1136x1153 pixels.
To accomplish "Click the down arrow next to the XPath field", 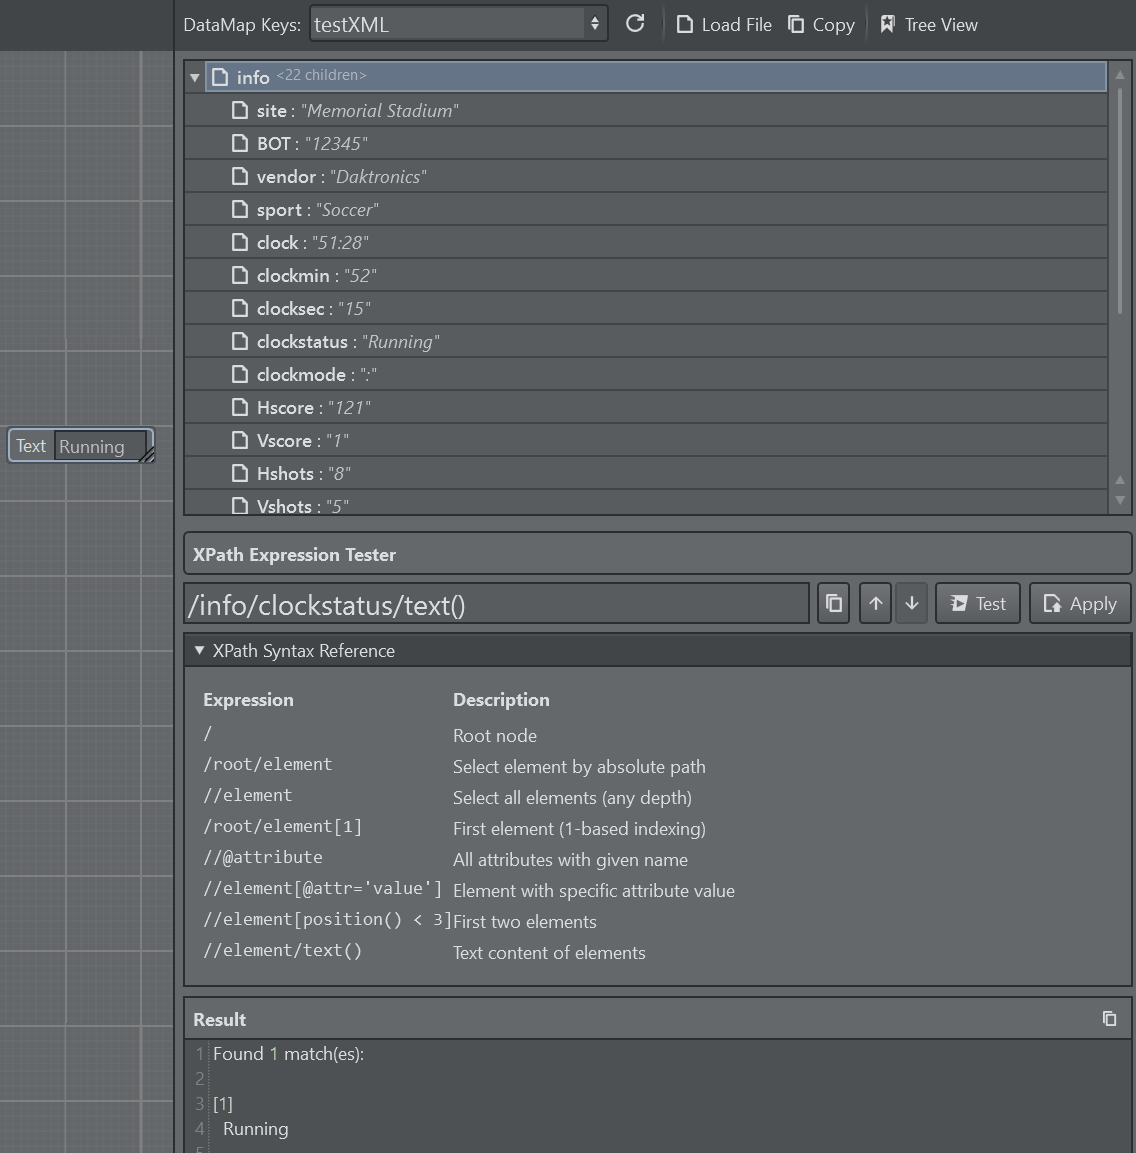I will [x=912, y=603].
